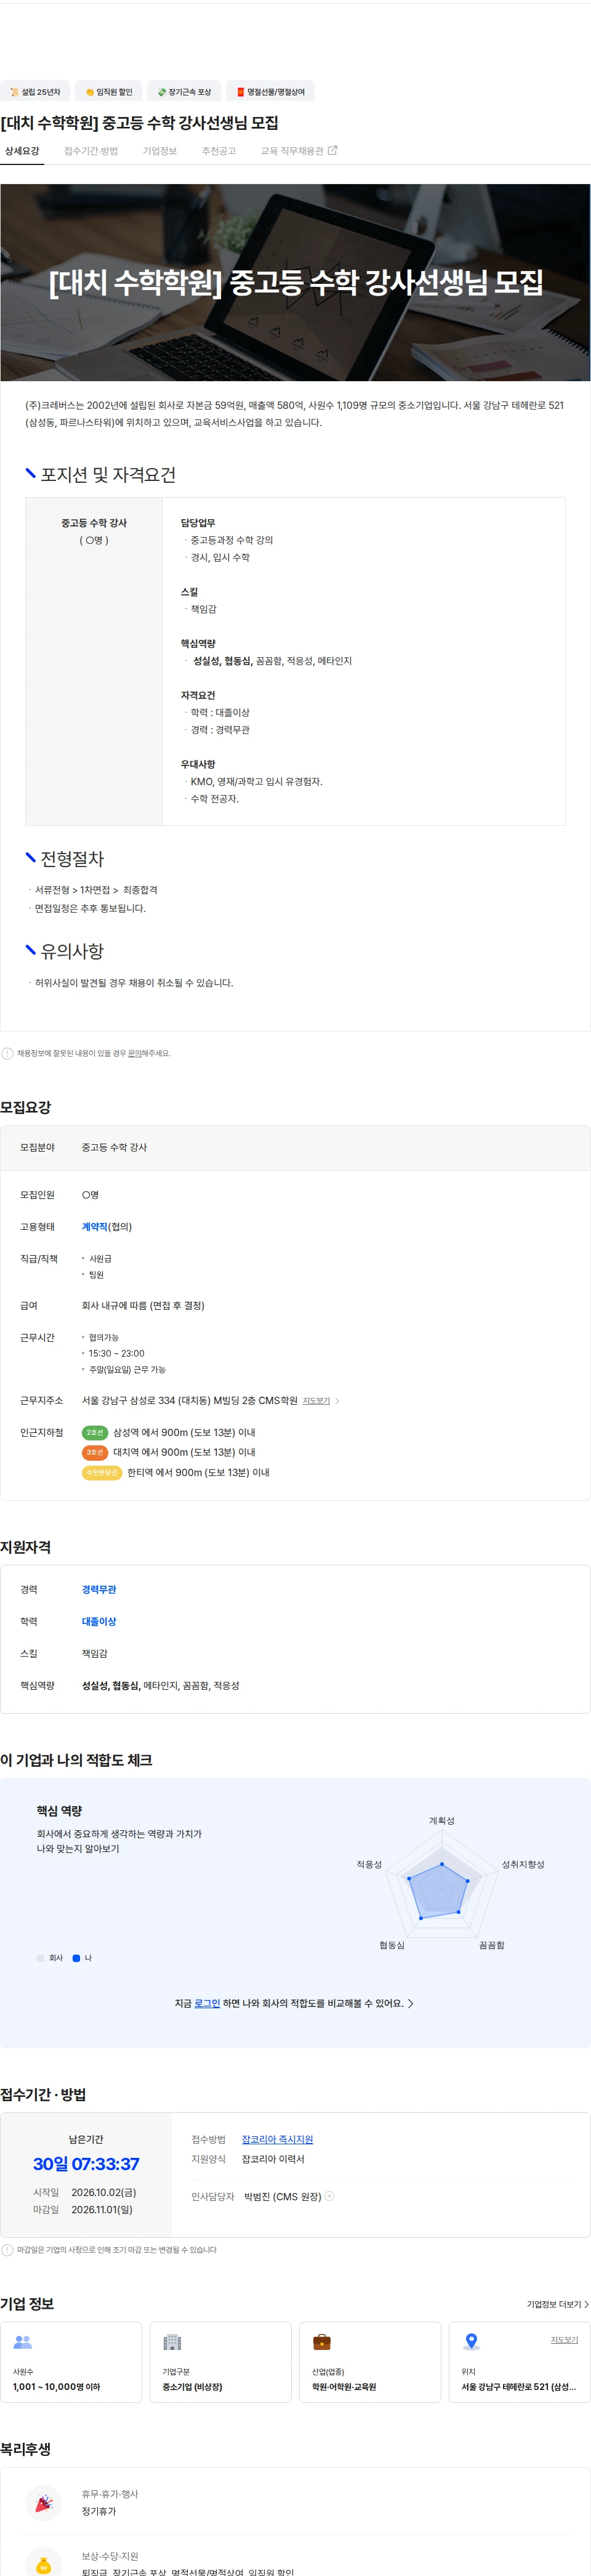Image resolution: width=591 pixels, height=2576 pixels.
Task: Click the 명절선물/명절상여 badge
Action: (x=270, y=92)
